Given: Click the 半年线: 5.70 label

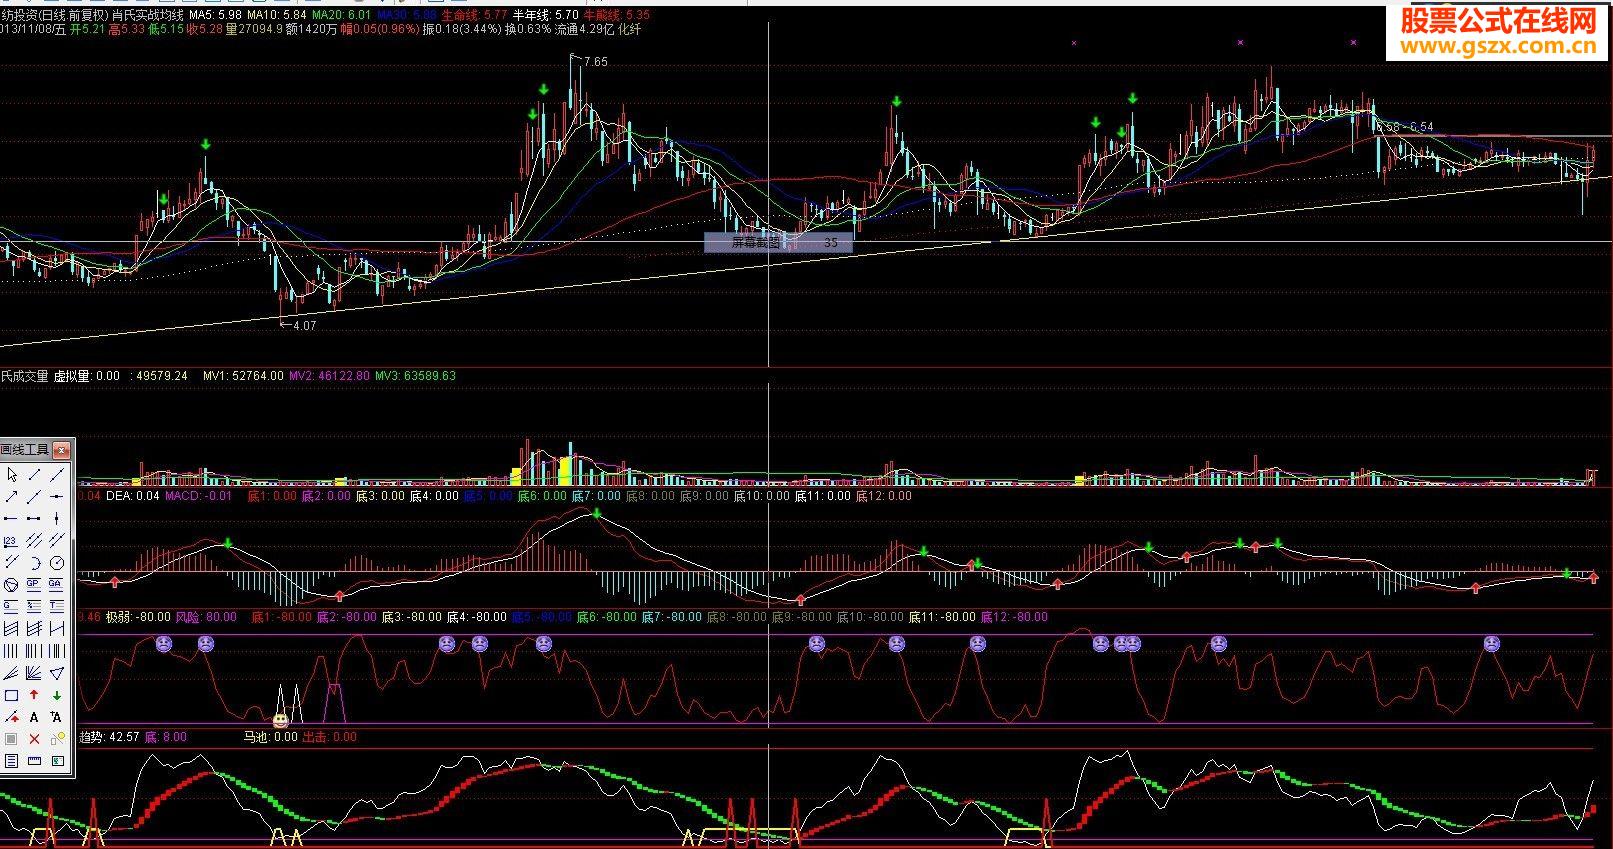Looking at the screenshot, I should click(546, 16).
